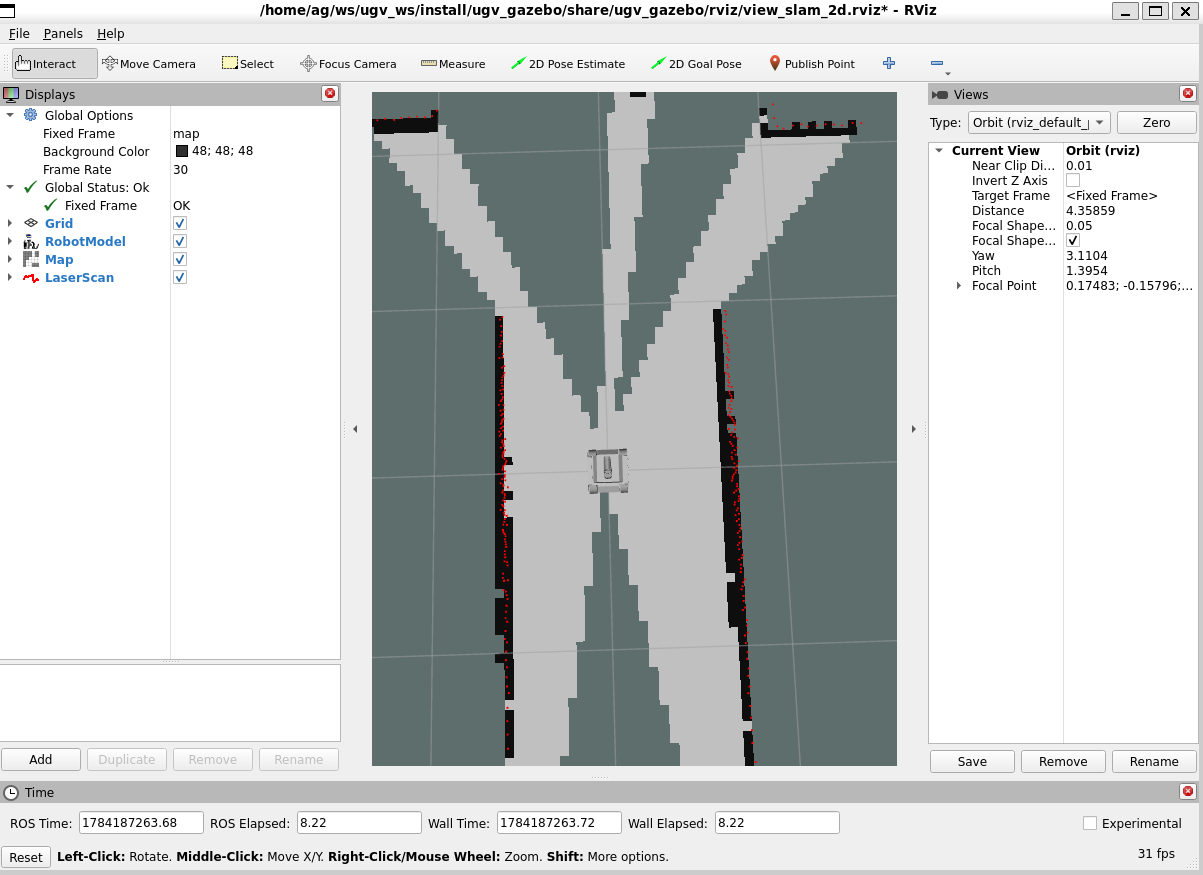
Task: Expand the Focal Point property
Action: 959,285
